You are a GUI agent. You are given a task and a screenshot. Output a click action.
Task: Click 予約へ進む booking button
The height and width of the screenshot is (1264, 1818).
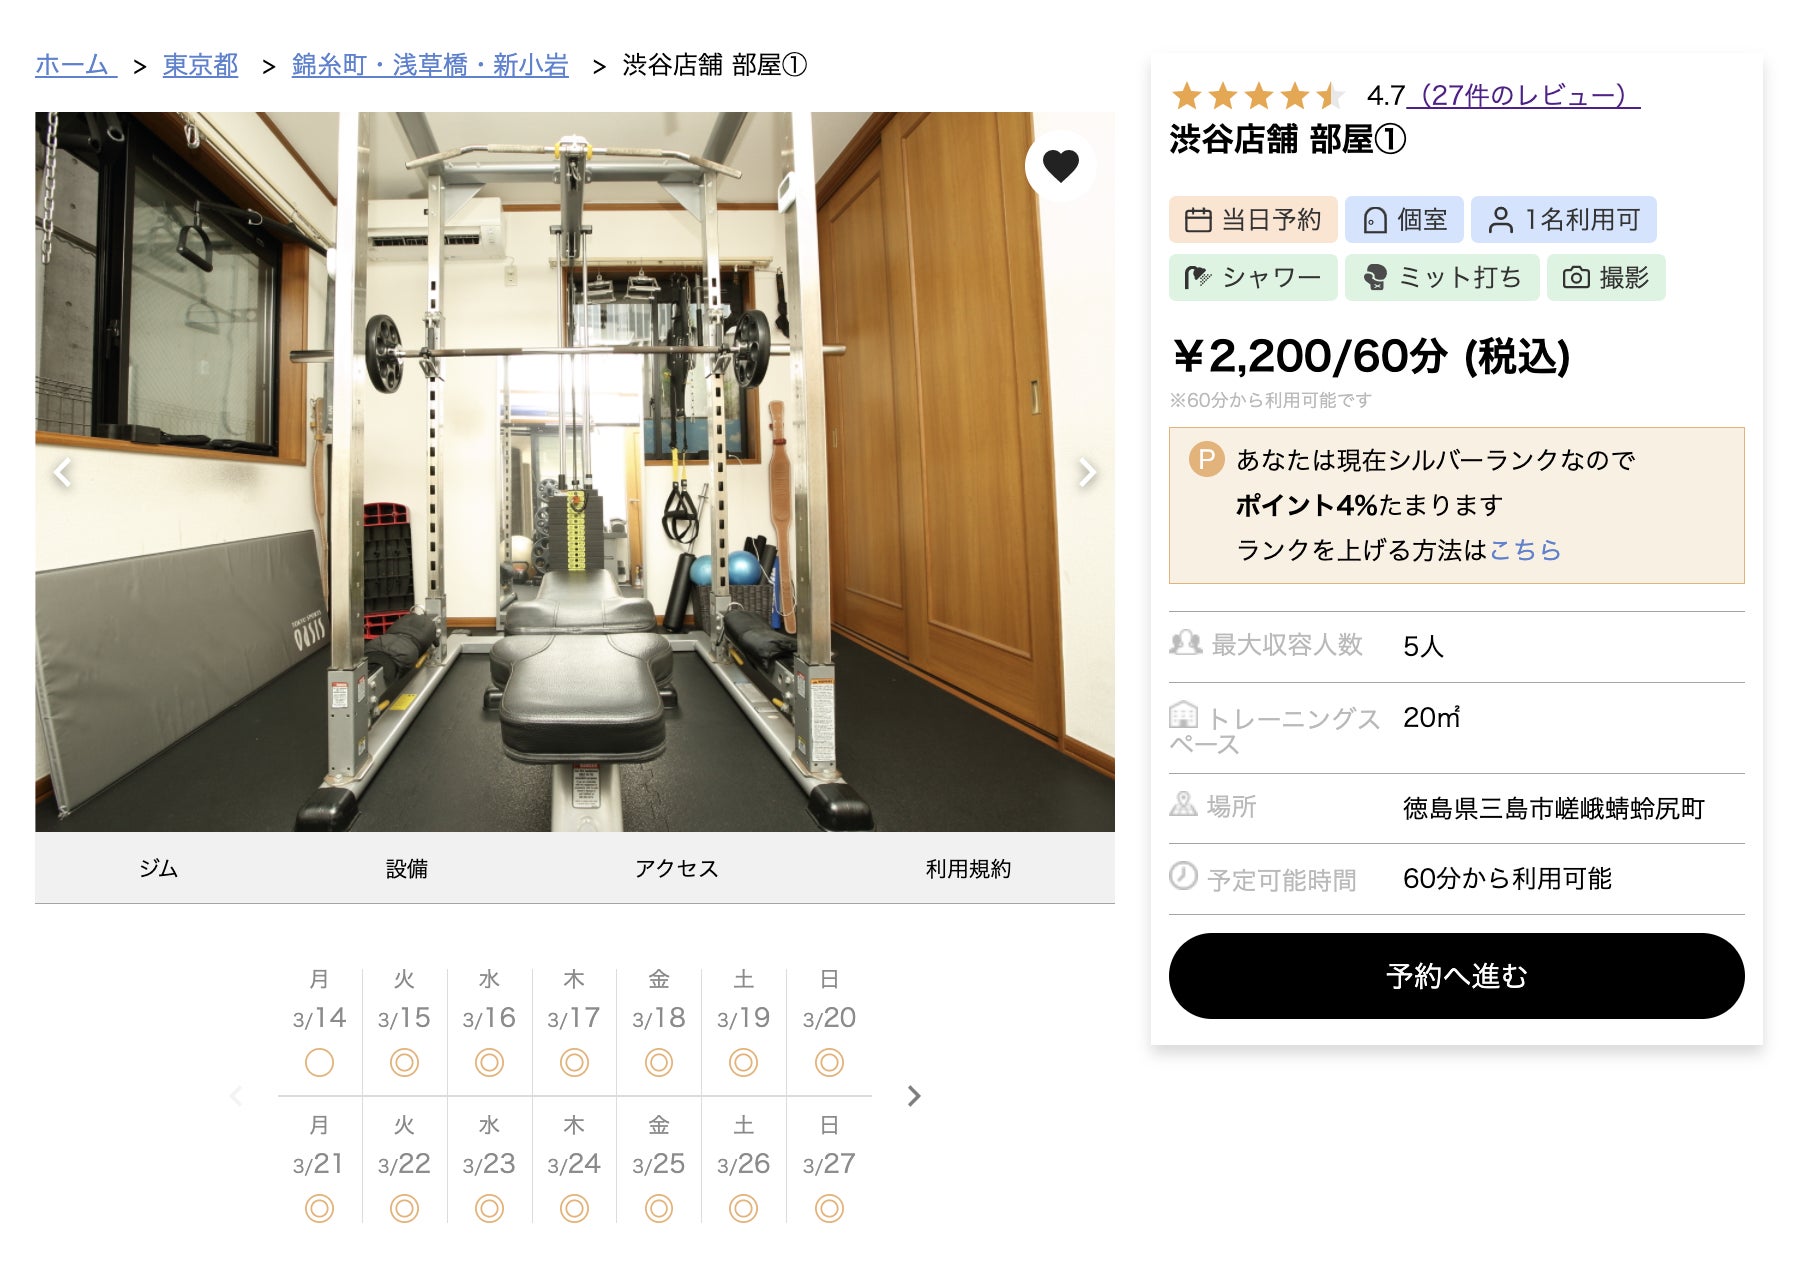pyautogui.click(x=1456, y=976)
